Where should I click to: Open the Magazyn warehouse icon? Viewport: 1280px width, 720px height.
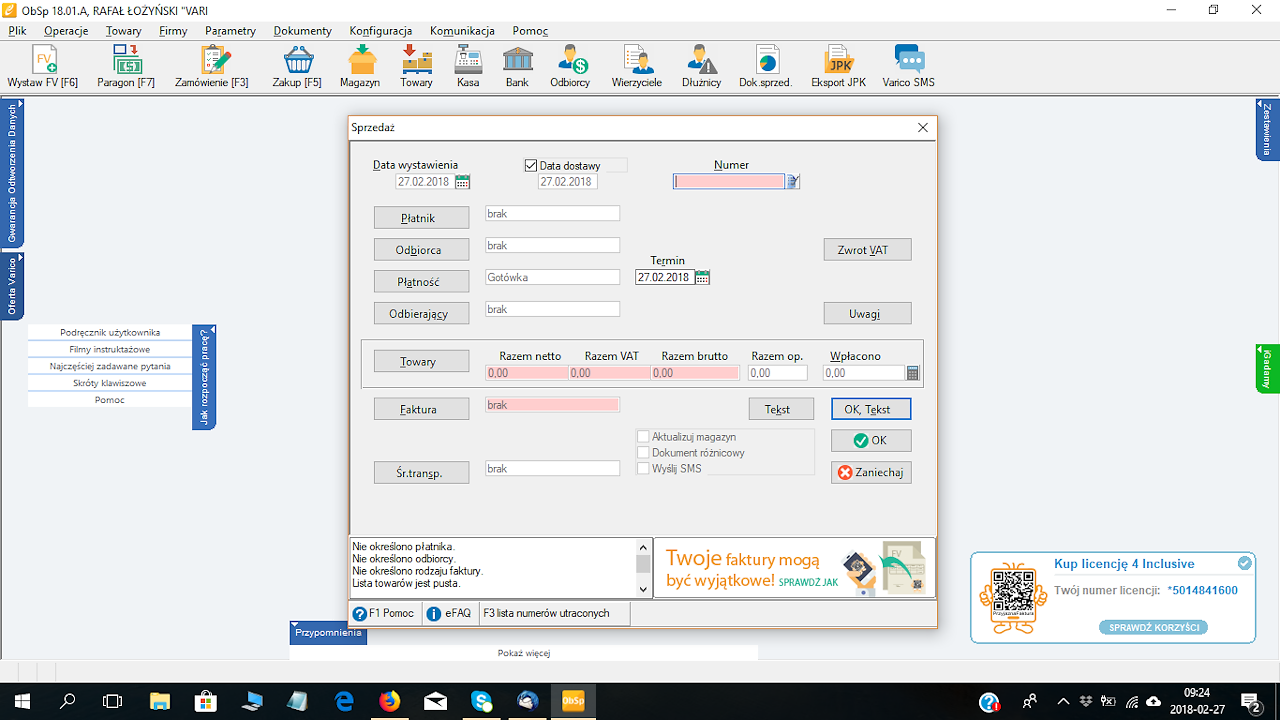click(x=360, y=67)
